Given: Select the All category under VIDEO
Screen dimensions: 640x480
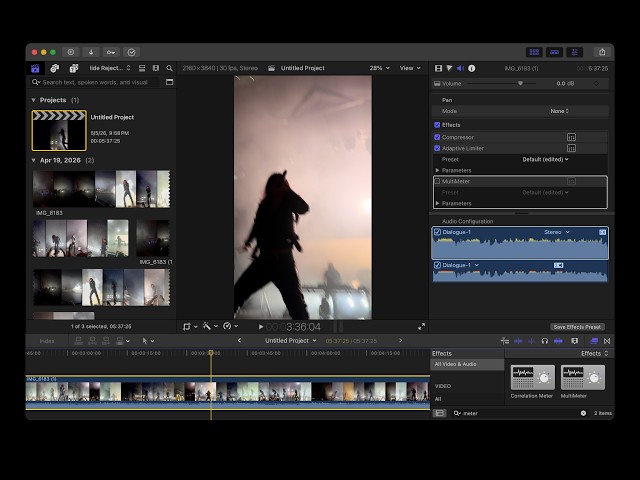Looking at the screenshot, I should pos(438,399).
